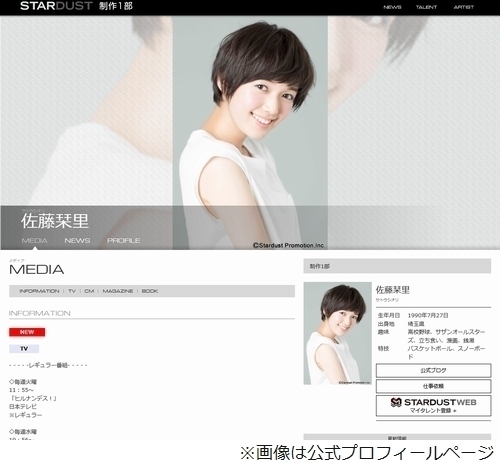This screenshot has height=460, width=500.
Task: Open the 仕事依頼 button
Action: (433, 386)
